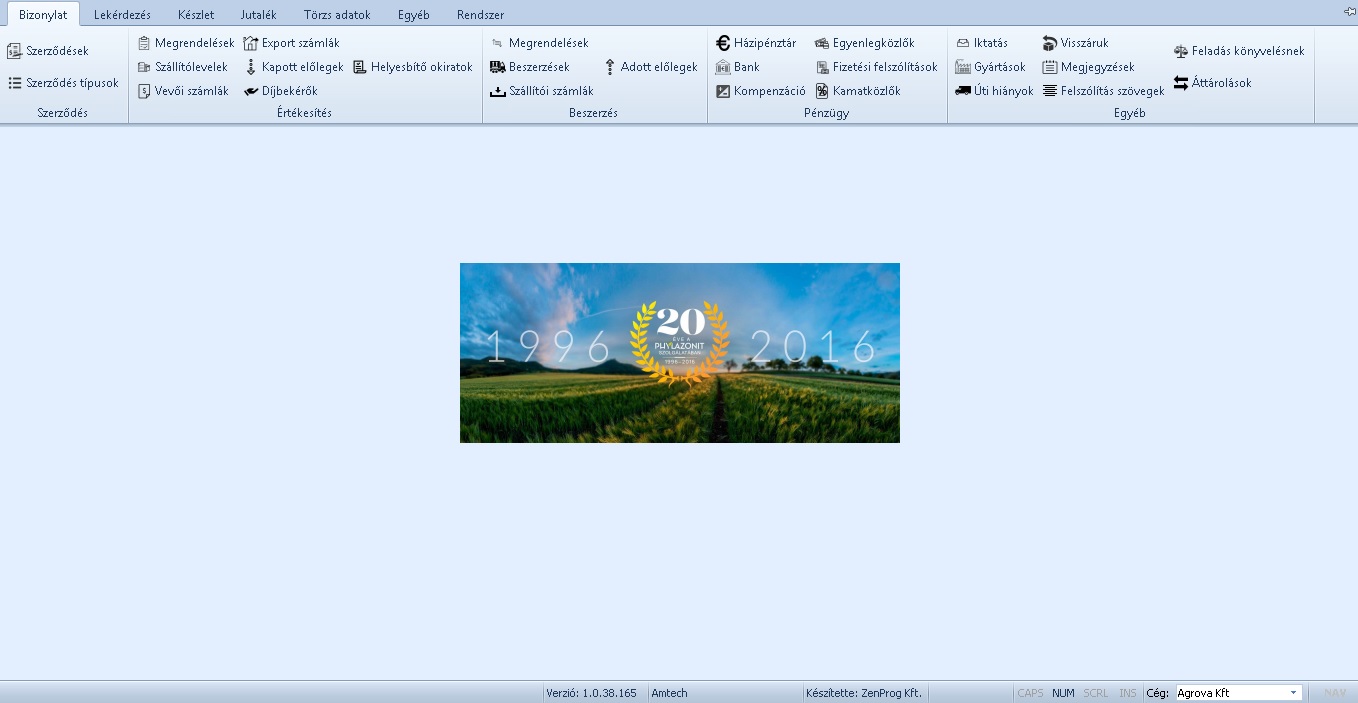1358x703 pixels.
Task: Click the 1996-2016 anniversary banner image
Action: click(x=680, y=353)
